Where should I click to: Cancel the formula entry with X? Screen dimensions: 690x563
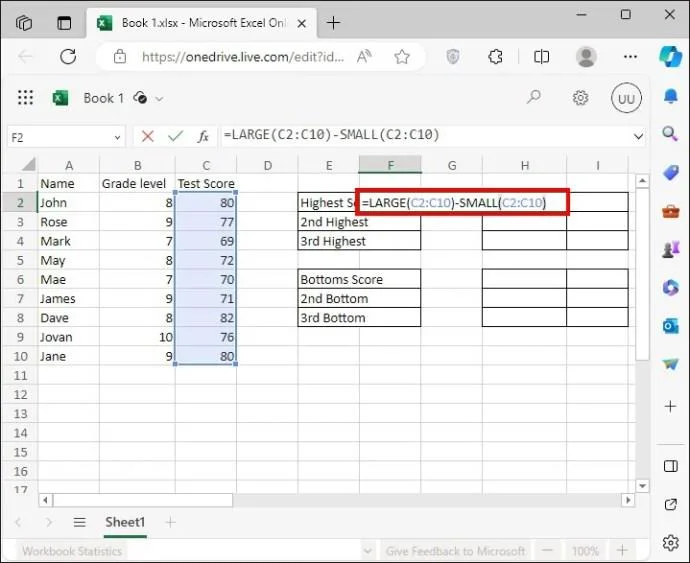[x=147, y=136]
